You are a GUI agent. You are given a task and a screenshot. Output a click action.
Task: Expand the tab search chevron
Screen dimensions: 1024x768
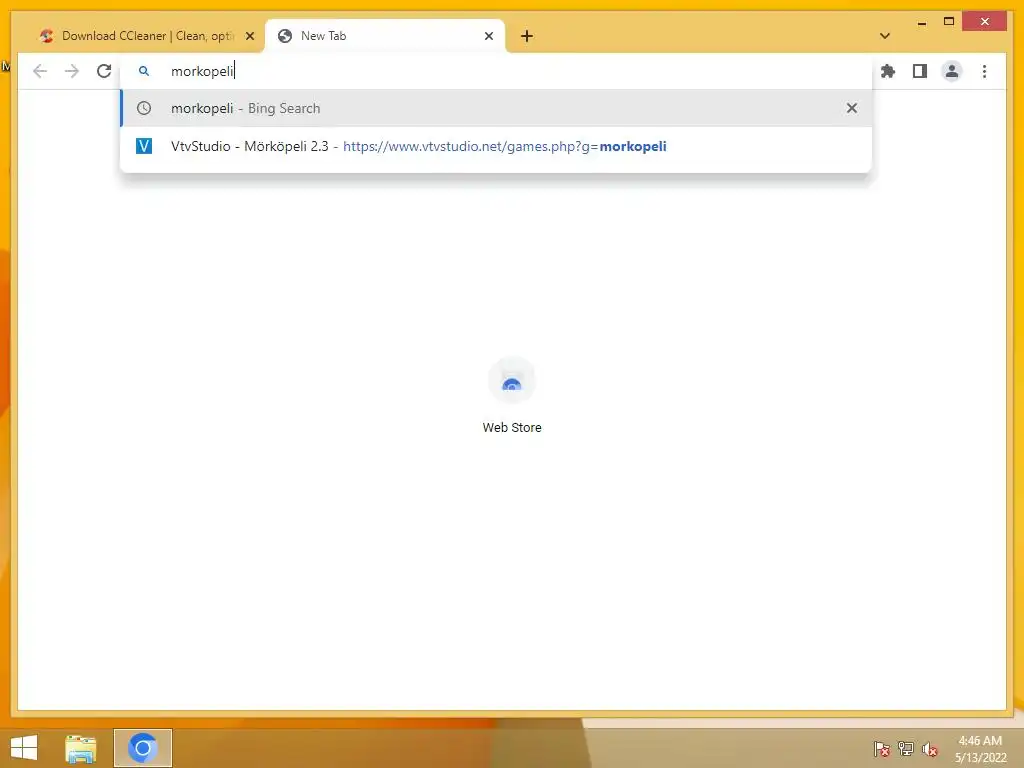click(x=885, y=36)
